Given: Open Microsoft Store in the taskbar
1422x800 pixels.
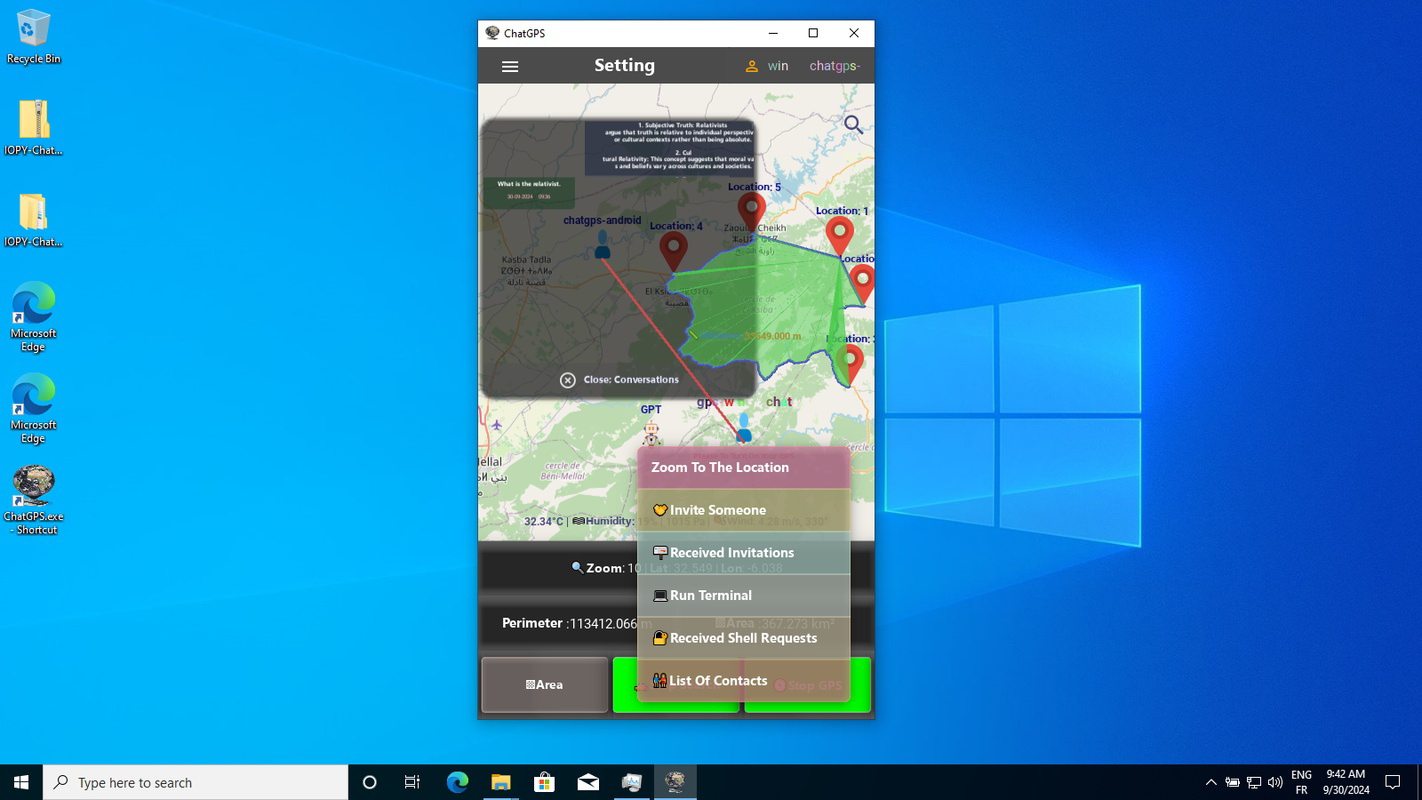Looking at the screenshot, I should pyautogui.click(x=545, y=782).
